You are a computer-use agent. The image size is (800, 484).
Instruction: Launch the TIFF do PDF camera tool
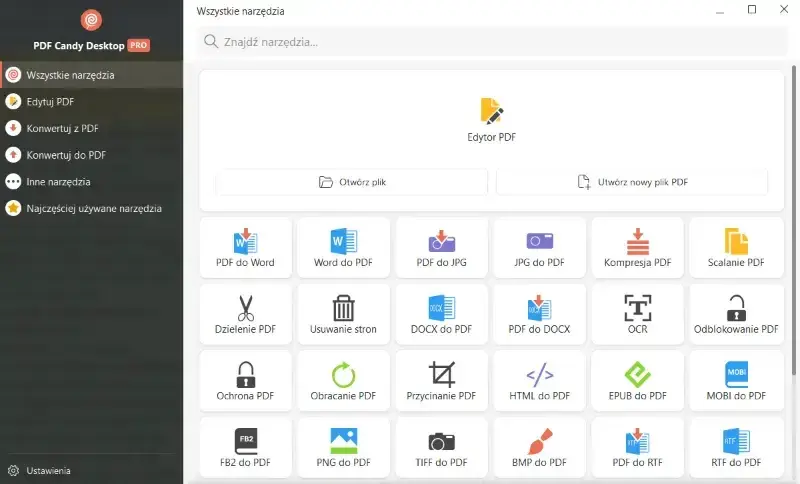point(441,447)
